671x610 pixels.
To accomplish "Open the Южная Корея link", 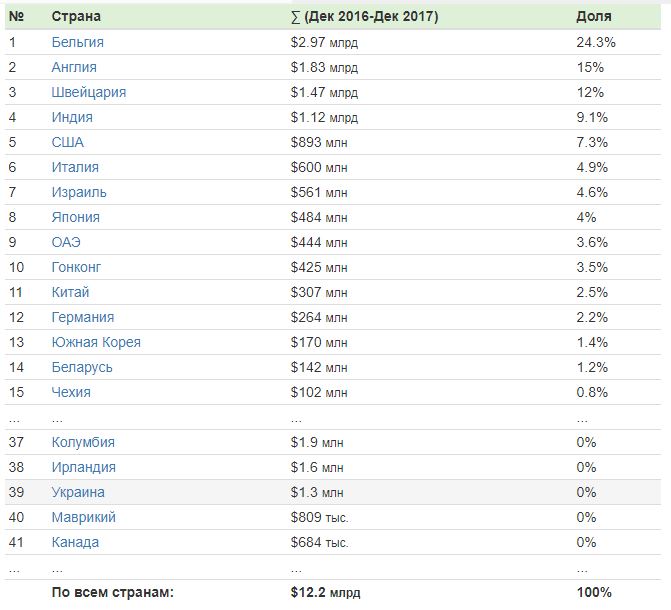I will 96,342.
